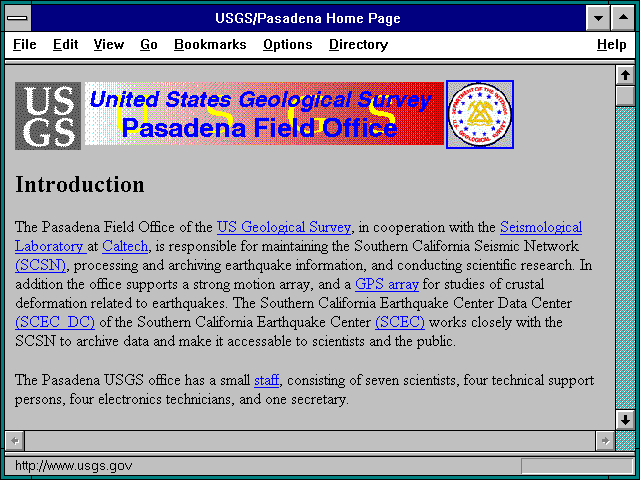The height and width of the screenshot is (480, 640).
Task: Follow the GPS array link
Action: click(x=387, y=284)
